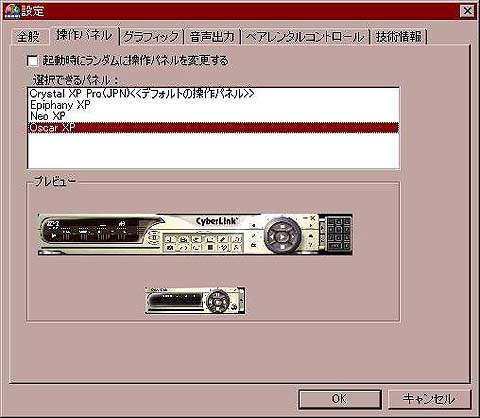The width and height of the screenshot is (480, 418).
Task: Click the round navigation dial in preview
Action: click(x=283, y=236)
